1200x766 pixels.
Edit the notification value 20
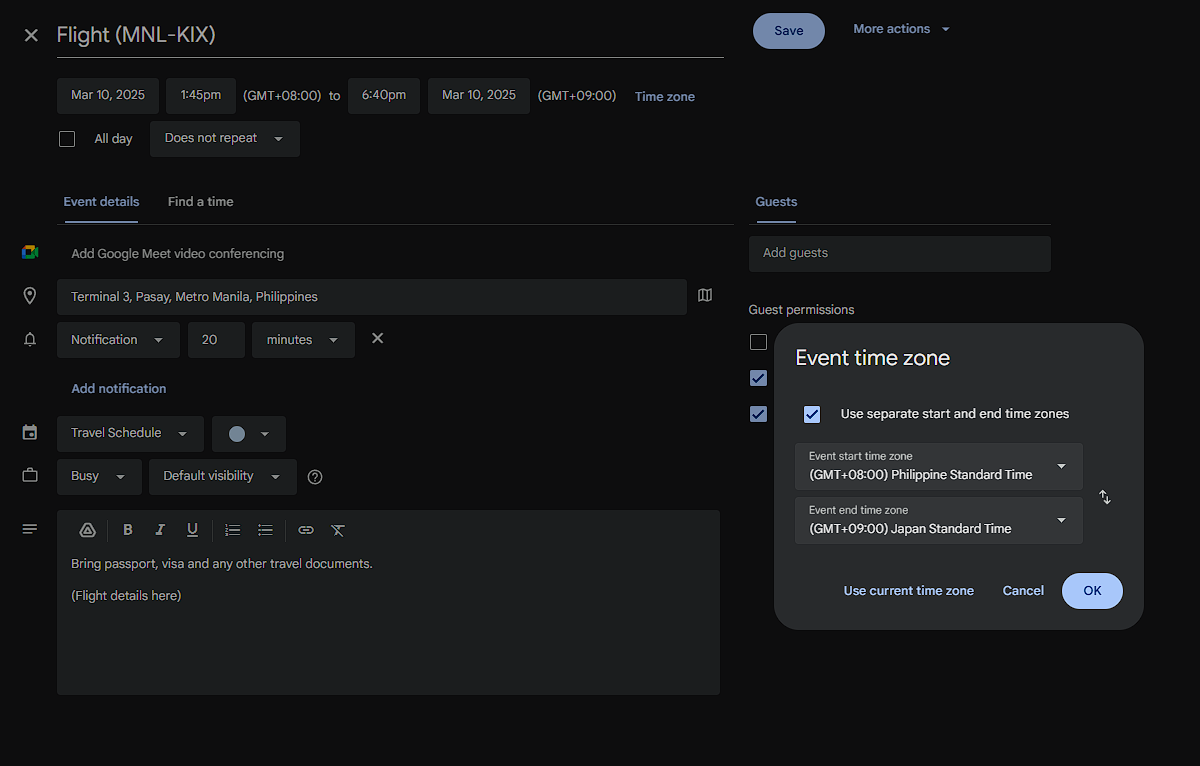216,340
